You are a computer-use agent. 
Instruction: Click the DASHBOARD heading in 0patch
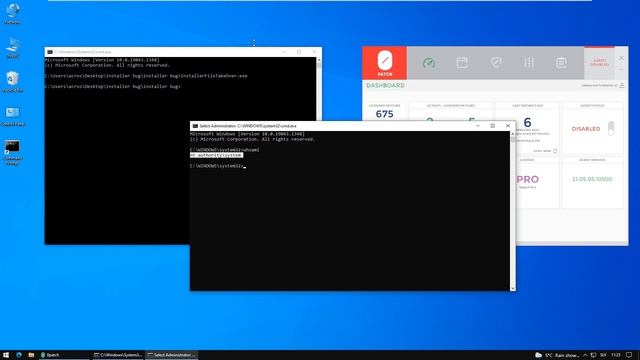click(385, 85)
